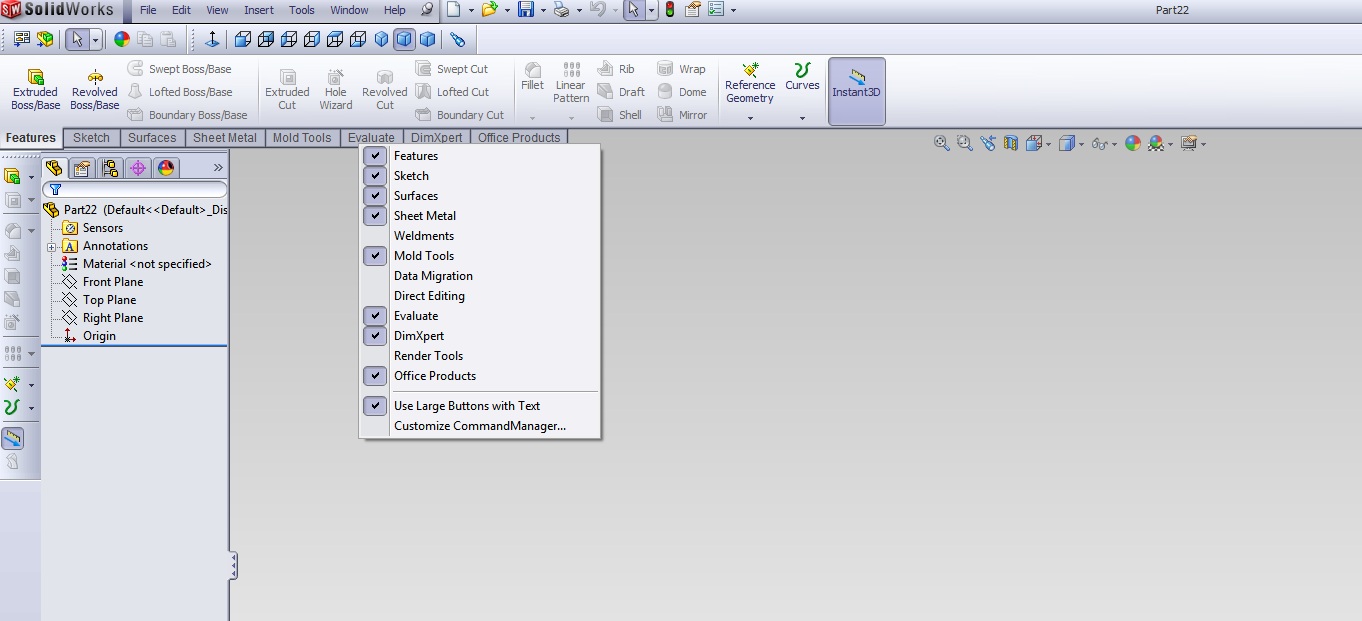
Task: Open the ConfigurationManager tab icon
Action: pyautogui.click(x=110, y=168)
